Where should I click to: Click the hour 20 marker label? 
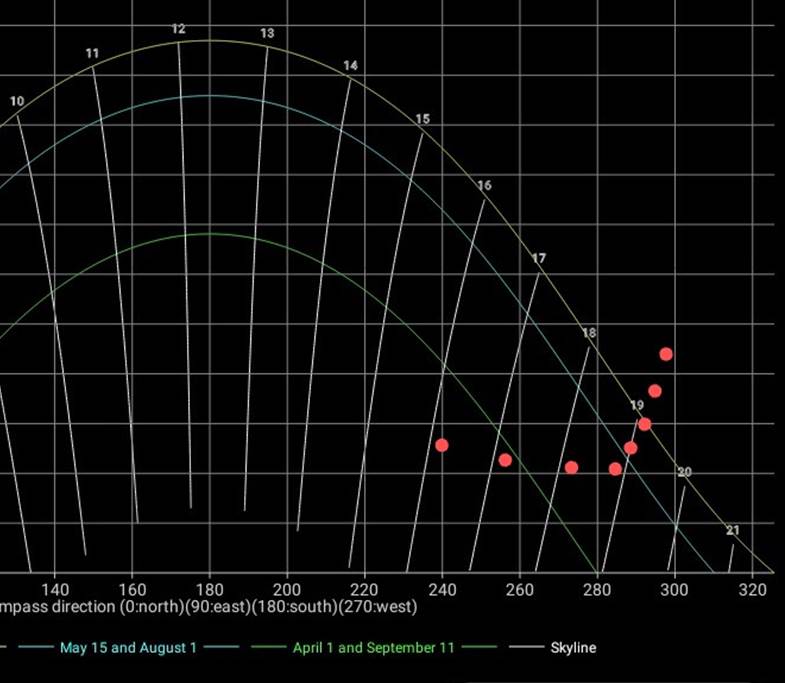tap(684, 472)
